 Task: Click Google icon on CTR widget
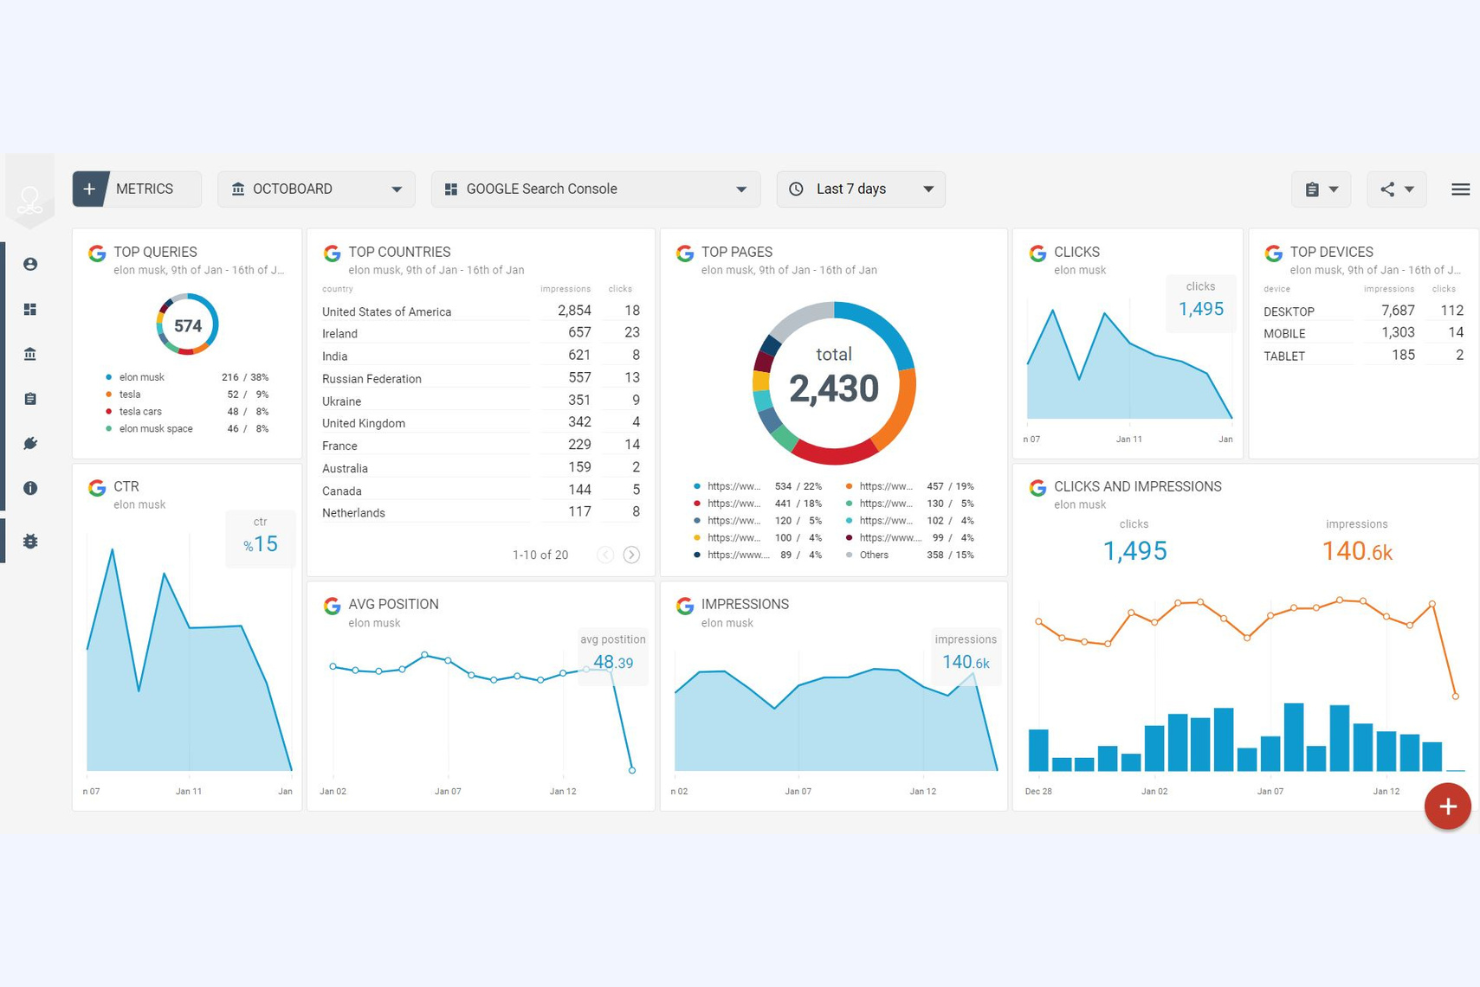(97, 488)
